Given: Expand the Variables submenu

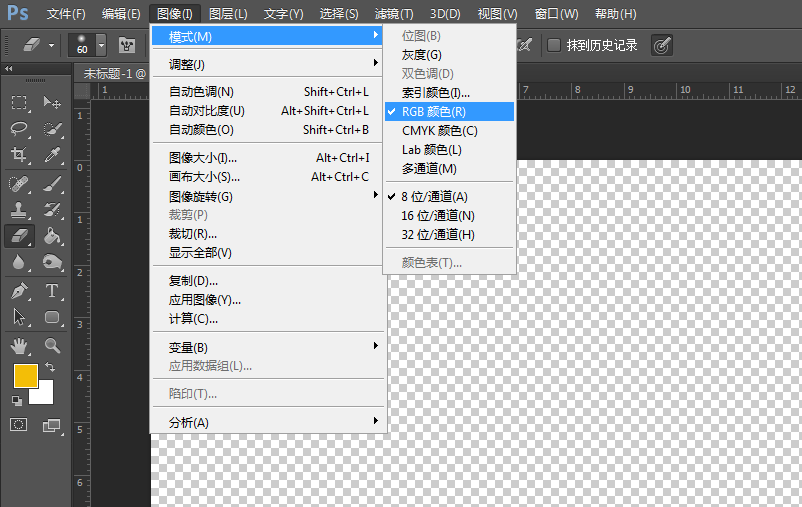Looking at the screenshot, I should coord(268,347).
